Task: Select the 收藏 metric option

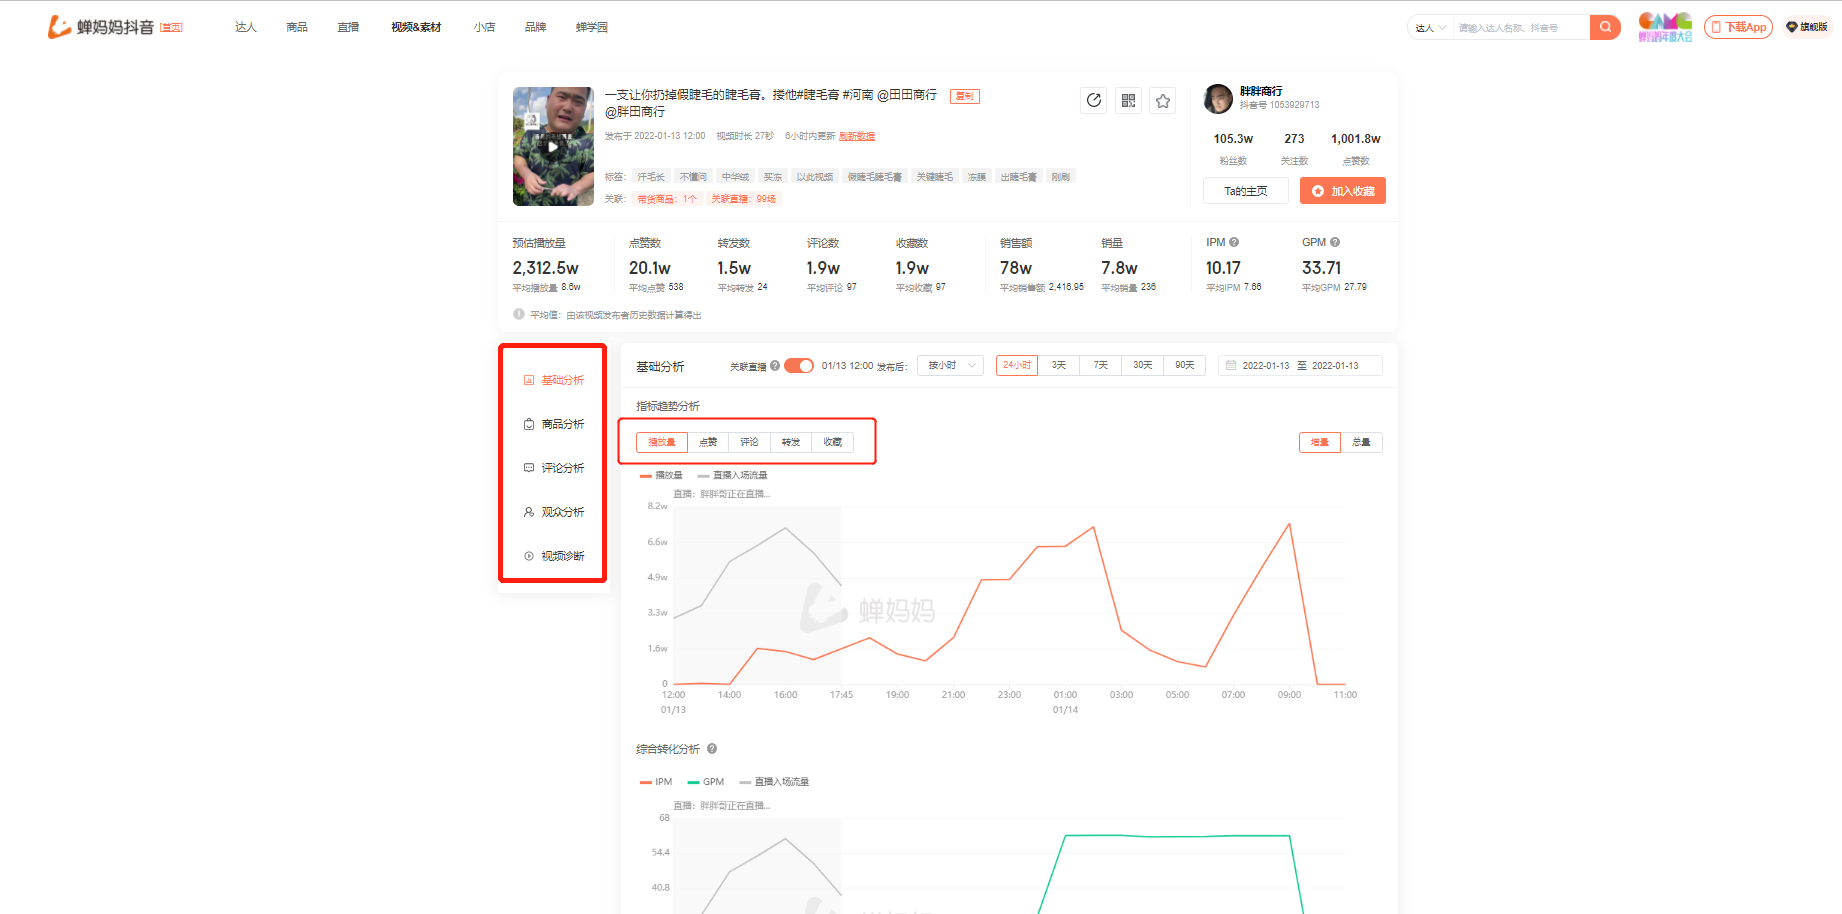Action: (833, 442)
